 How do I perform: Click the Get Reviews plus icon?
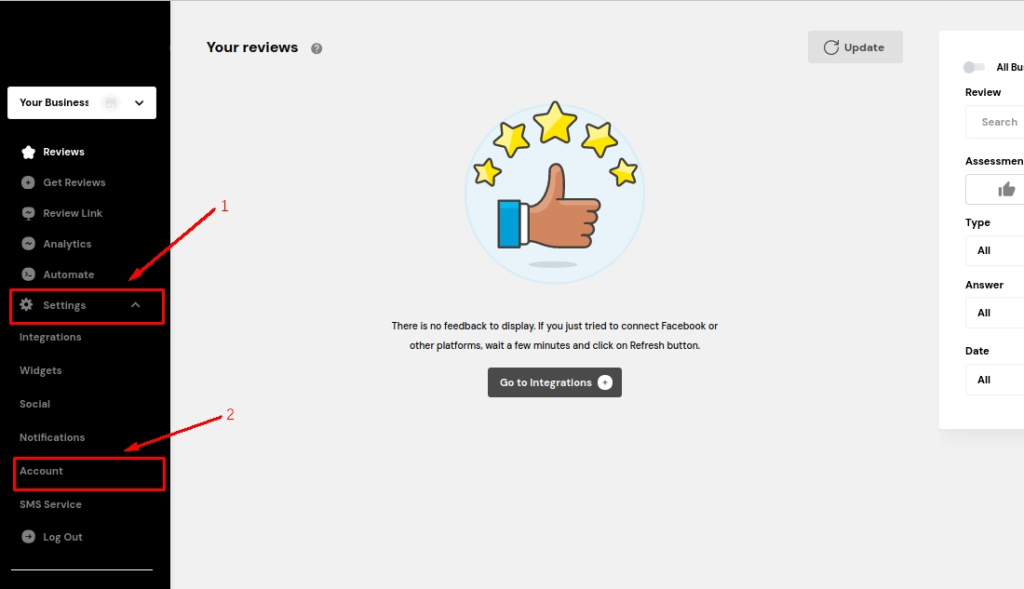[28, 183]
